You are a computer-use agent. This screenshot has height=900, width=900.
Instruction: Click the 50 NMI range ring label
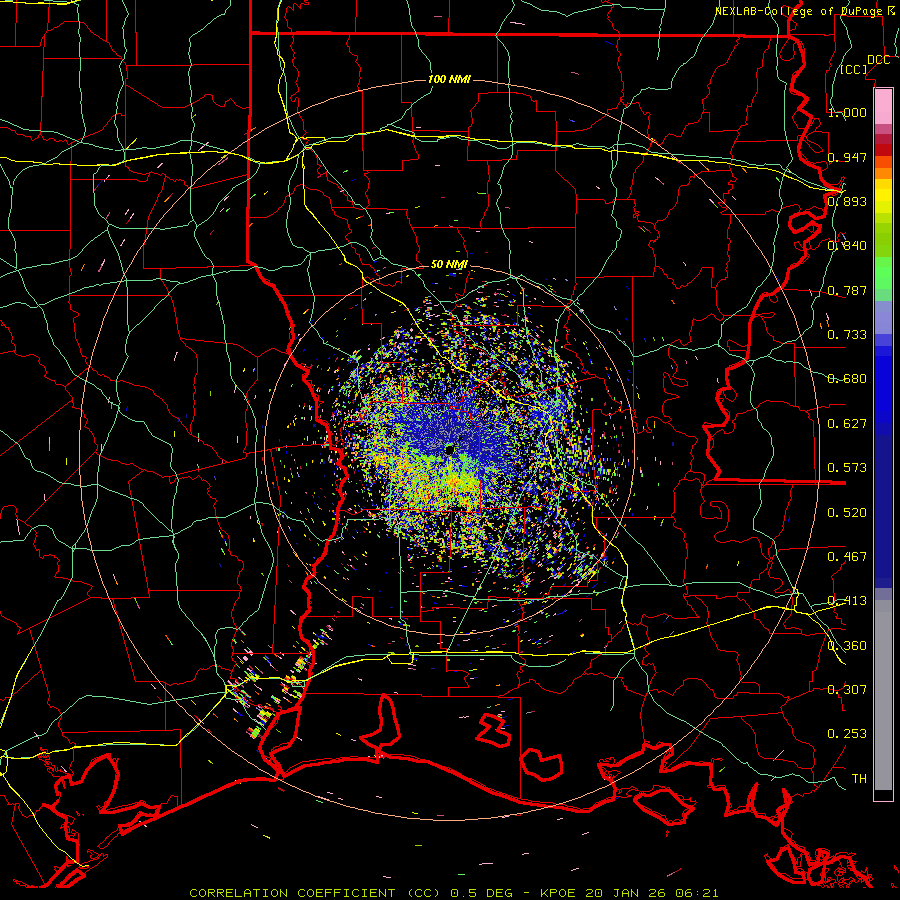(x=449, y=265)
